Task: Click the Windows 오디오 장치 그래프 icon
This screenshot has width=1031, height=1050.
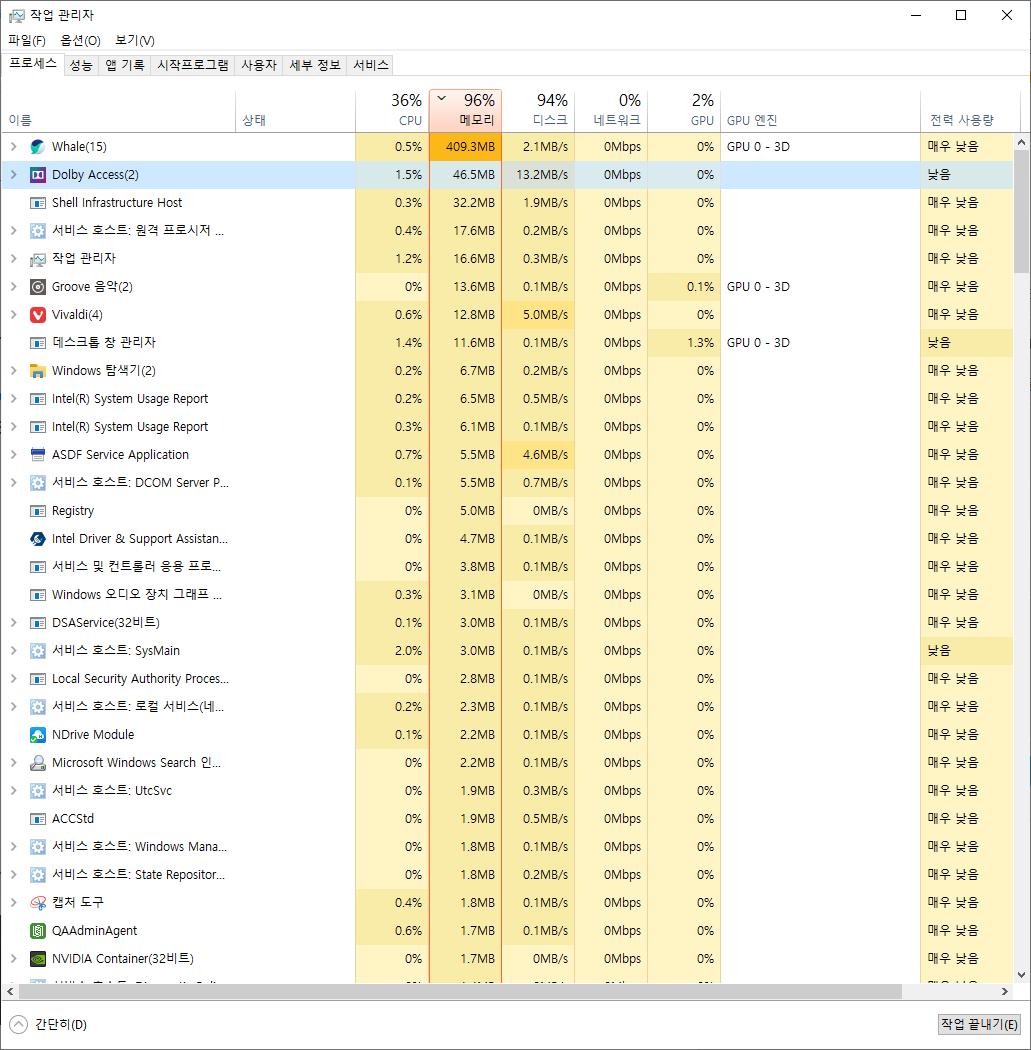Action: (x=38, y=595)
